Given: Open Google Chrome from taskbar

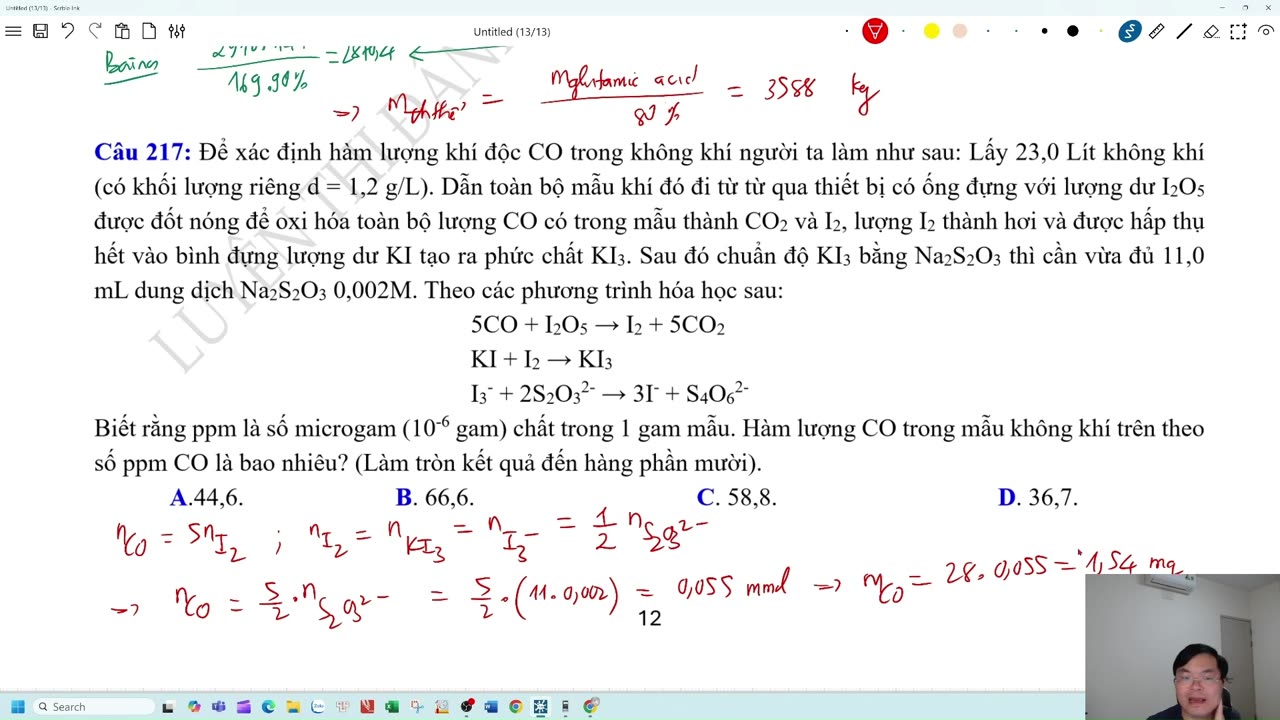Looking at the screenshot, I should tap(515, 707).
